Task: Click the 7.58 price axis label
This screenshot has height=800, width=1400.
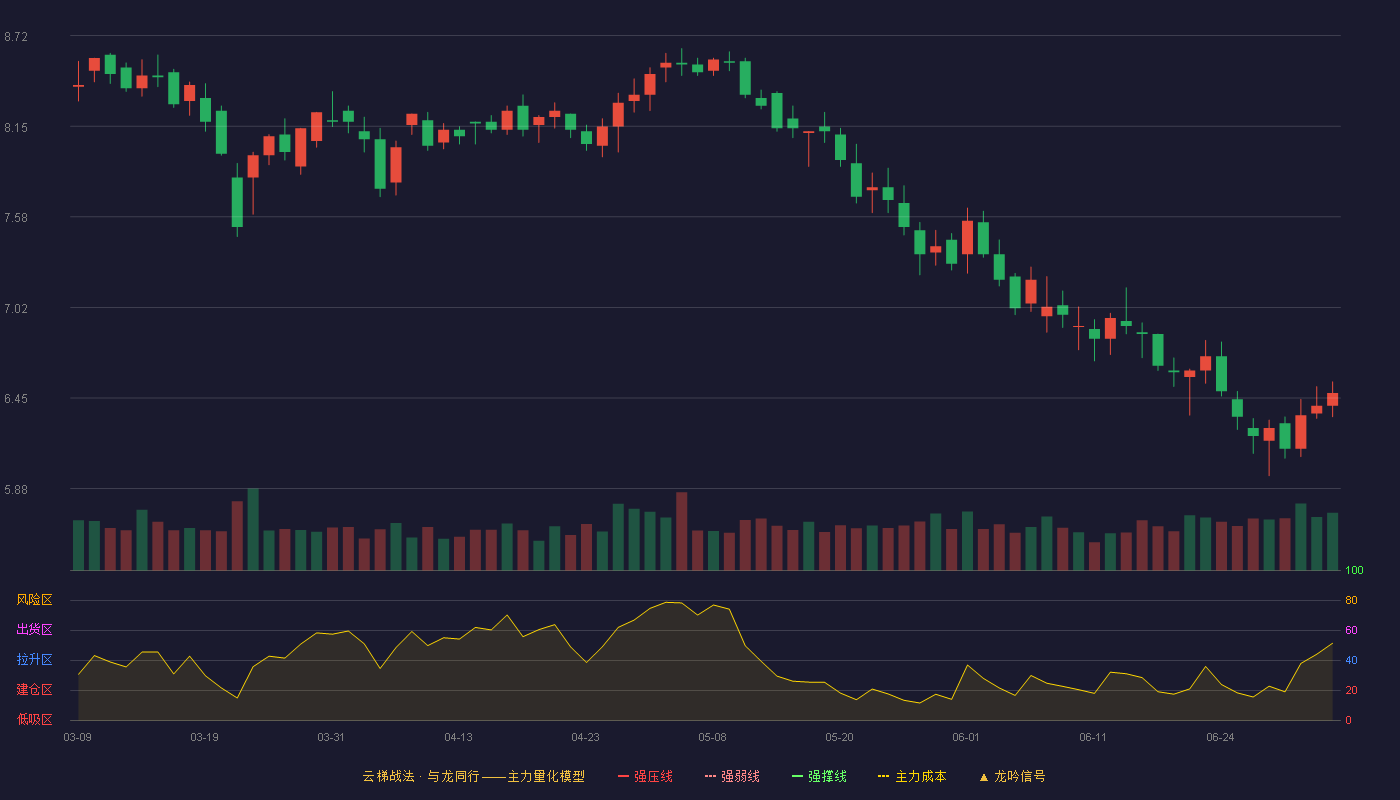Action: 16,218
